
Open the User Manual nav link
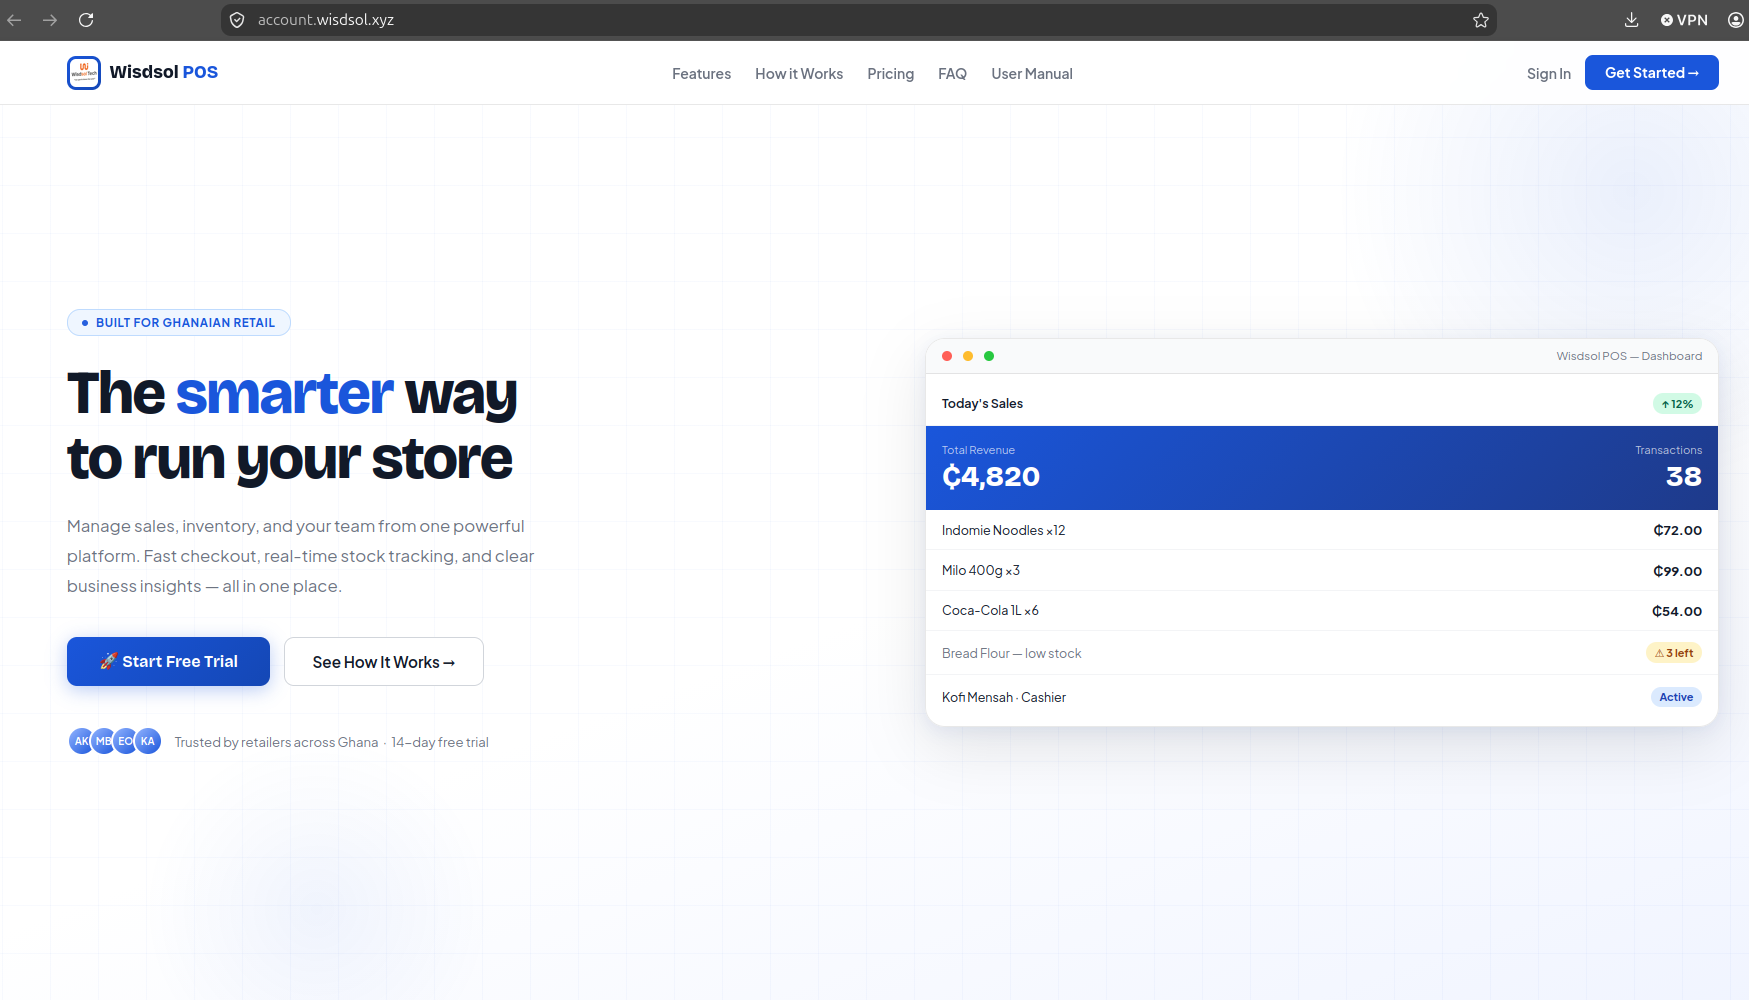click(1032, 74)
